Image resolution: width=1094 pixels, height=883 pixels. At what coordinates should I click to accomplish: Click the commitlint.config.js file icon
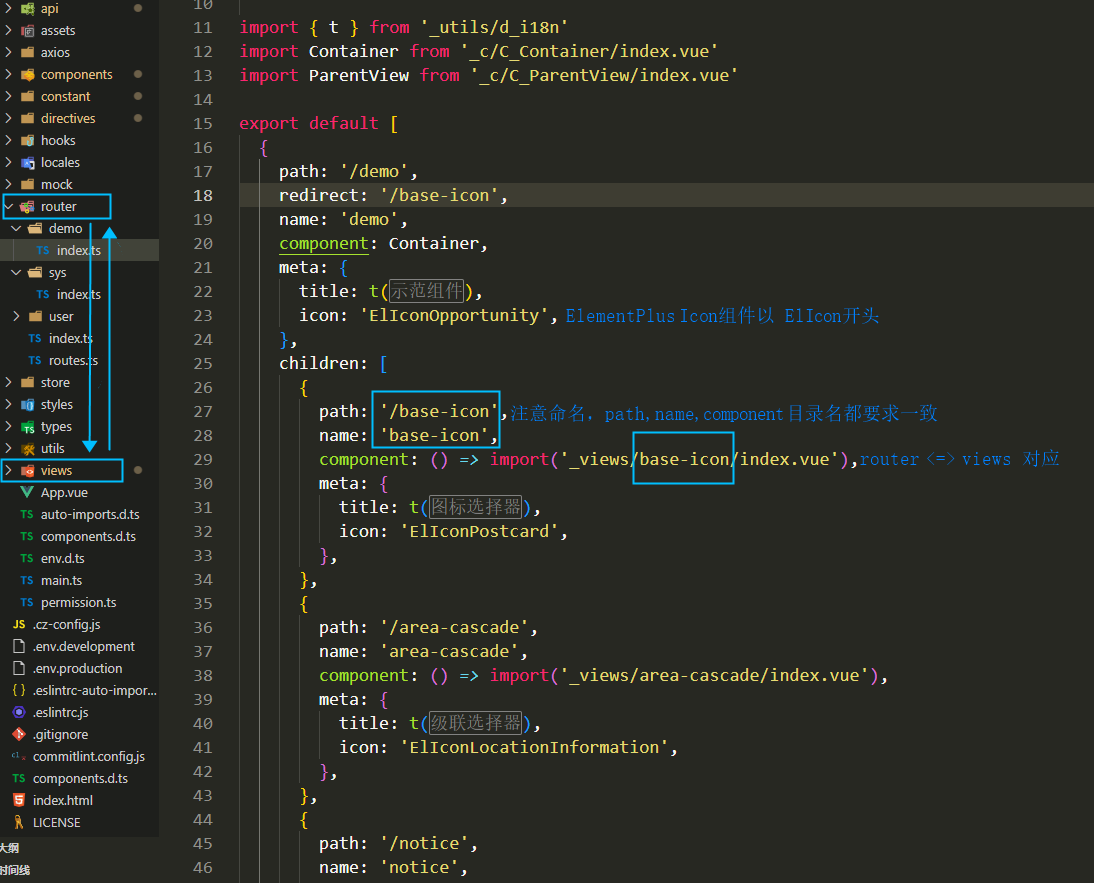click(19, 756)
